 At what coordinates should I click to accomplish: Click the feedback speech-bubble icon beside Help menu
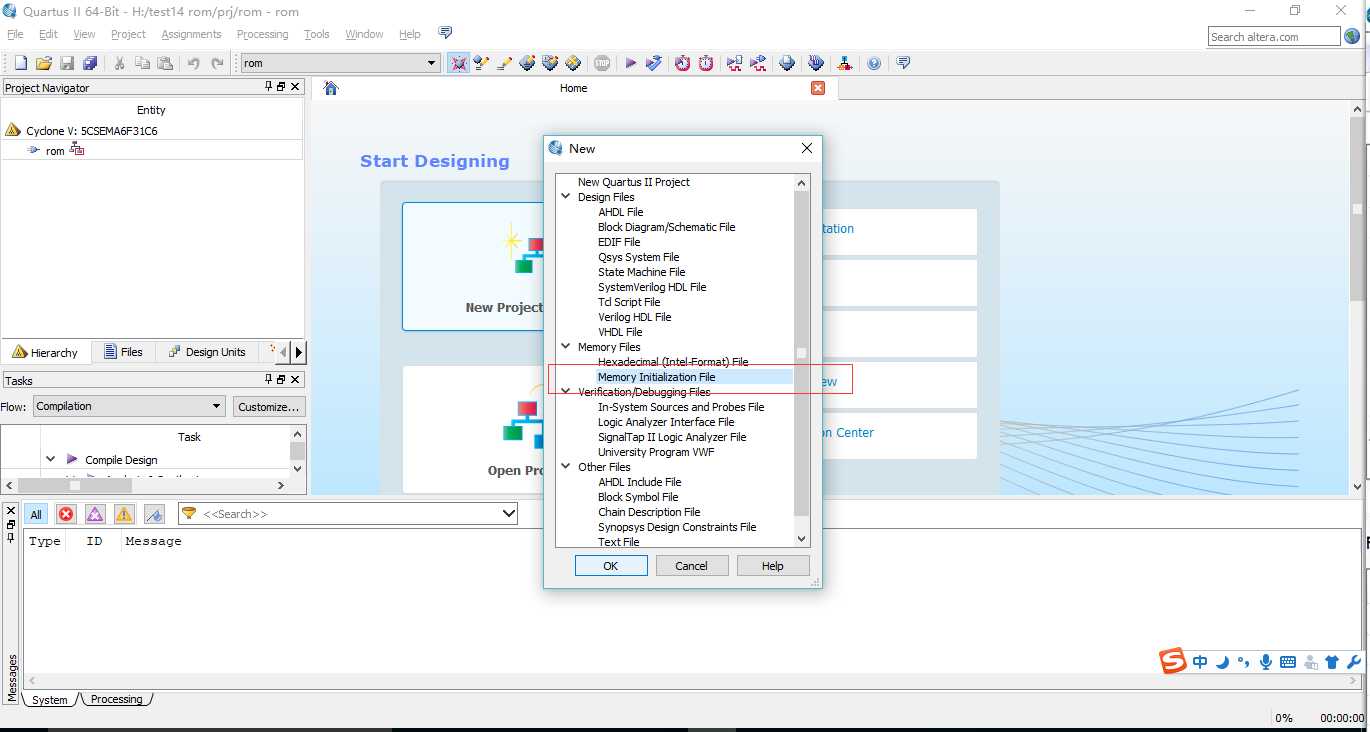pos(446,33)
